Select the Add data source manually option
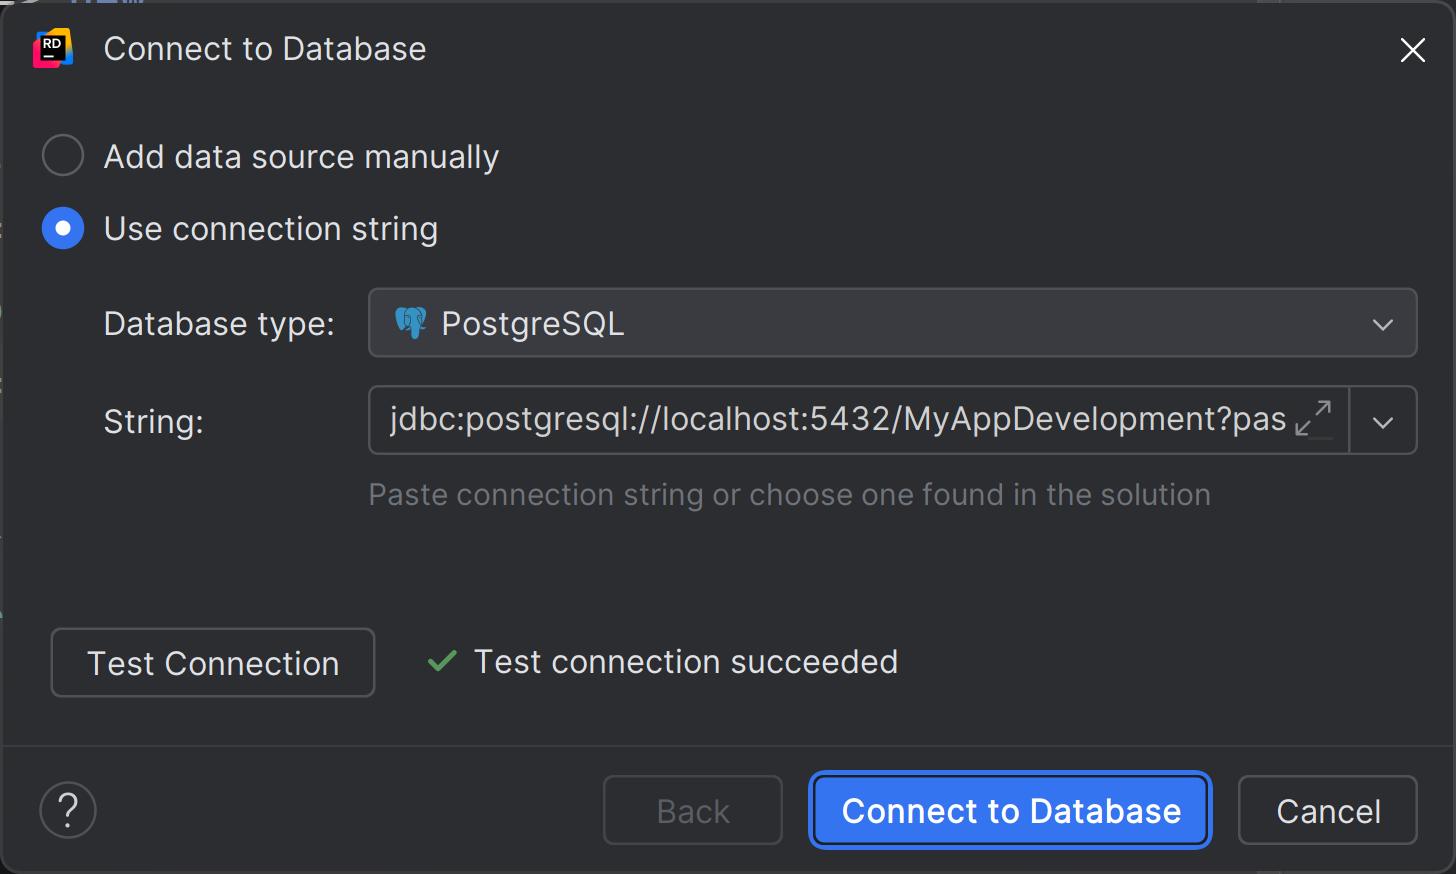Screen dimensions: 1456x874 coord(63,156)
